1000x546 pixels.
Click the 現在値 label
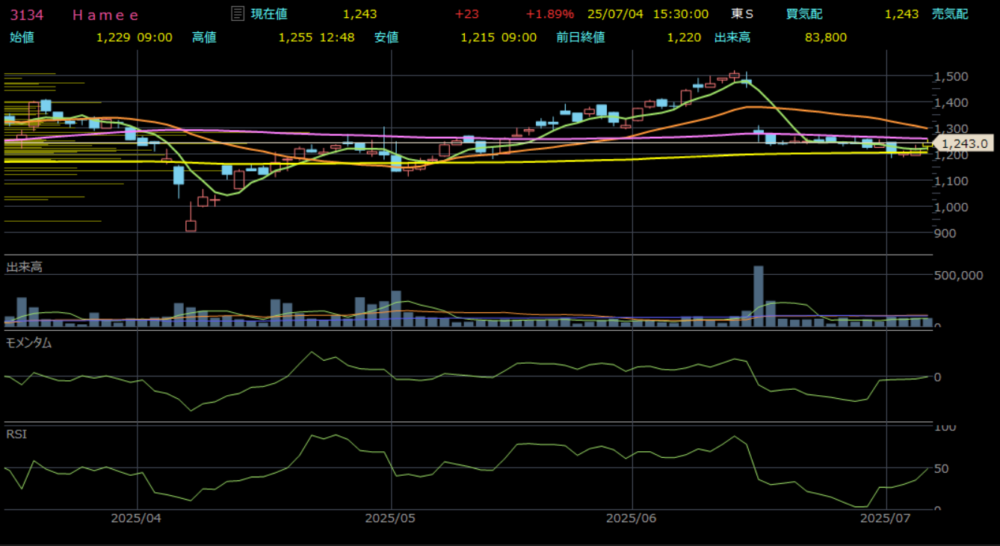pos(268,14)
